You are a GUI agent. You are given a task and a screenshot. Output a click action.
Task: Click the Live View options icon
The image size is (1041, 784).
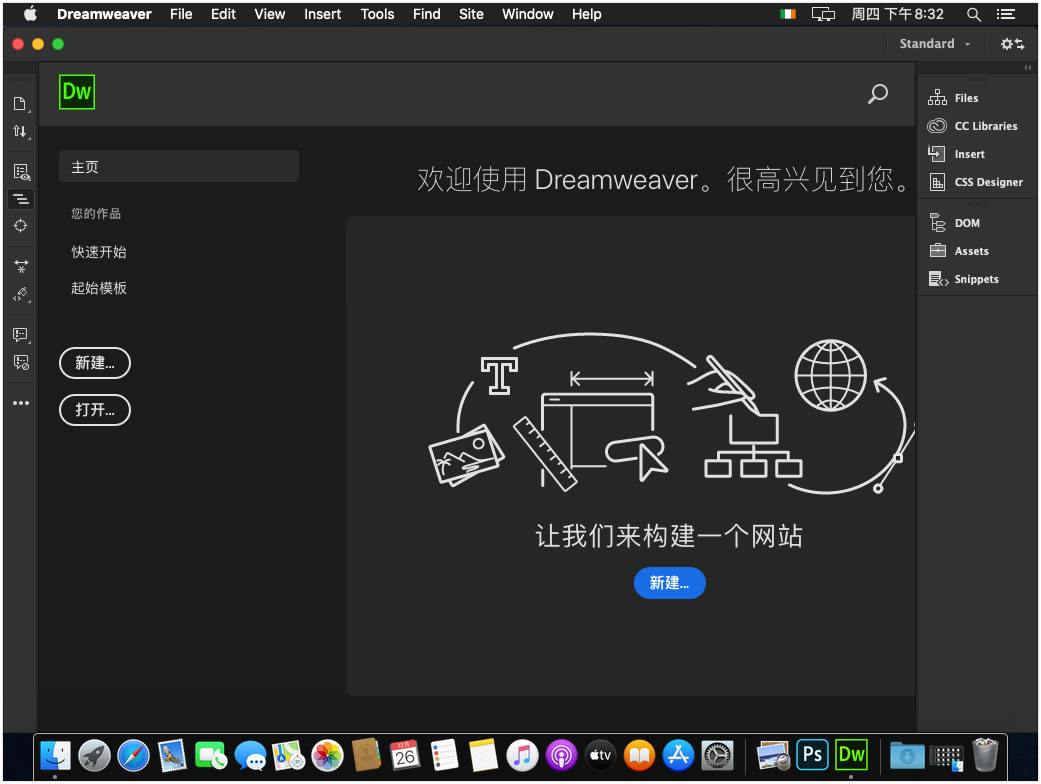point(21,173)
